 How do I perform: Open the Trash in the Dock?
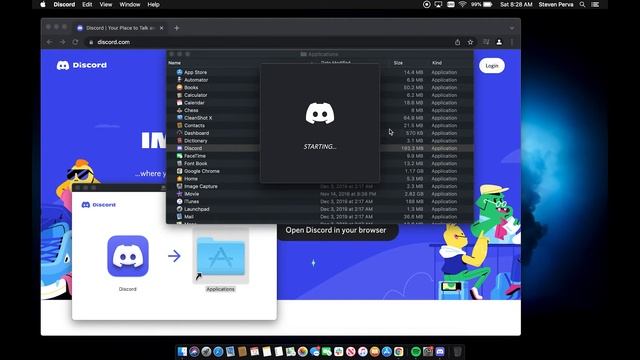(x=457, y=351)
